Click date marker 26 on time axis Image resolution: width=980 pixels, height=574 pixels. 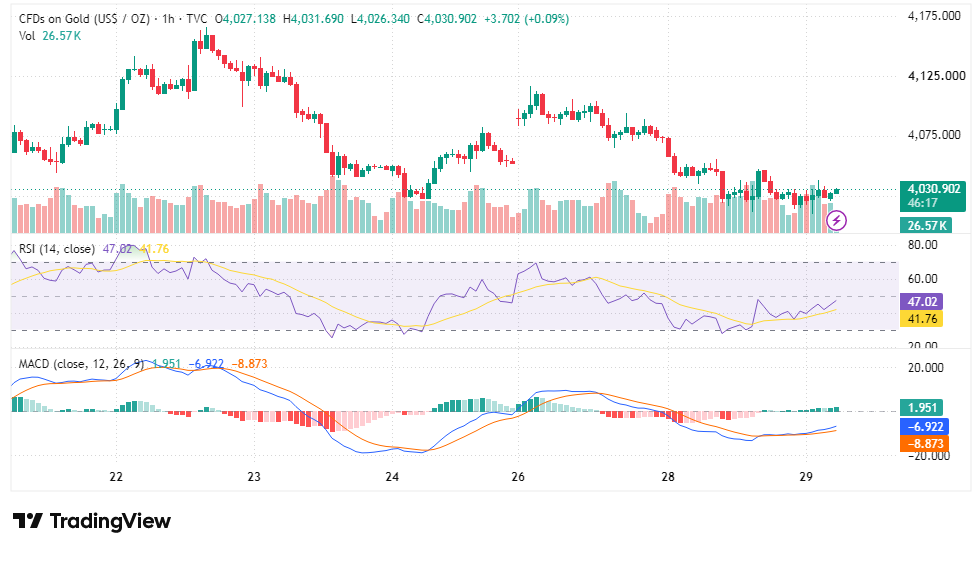tap(518, 477)
